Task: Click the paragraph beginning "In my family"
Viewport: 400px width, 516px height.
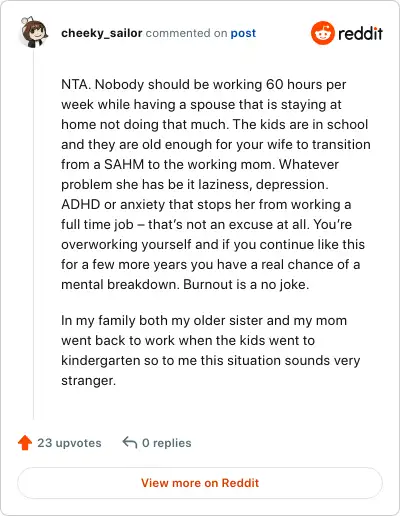Action: [211, 350]
